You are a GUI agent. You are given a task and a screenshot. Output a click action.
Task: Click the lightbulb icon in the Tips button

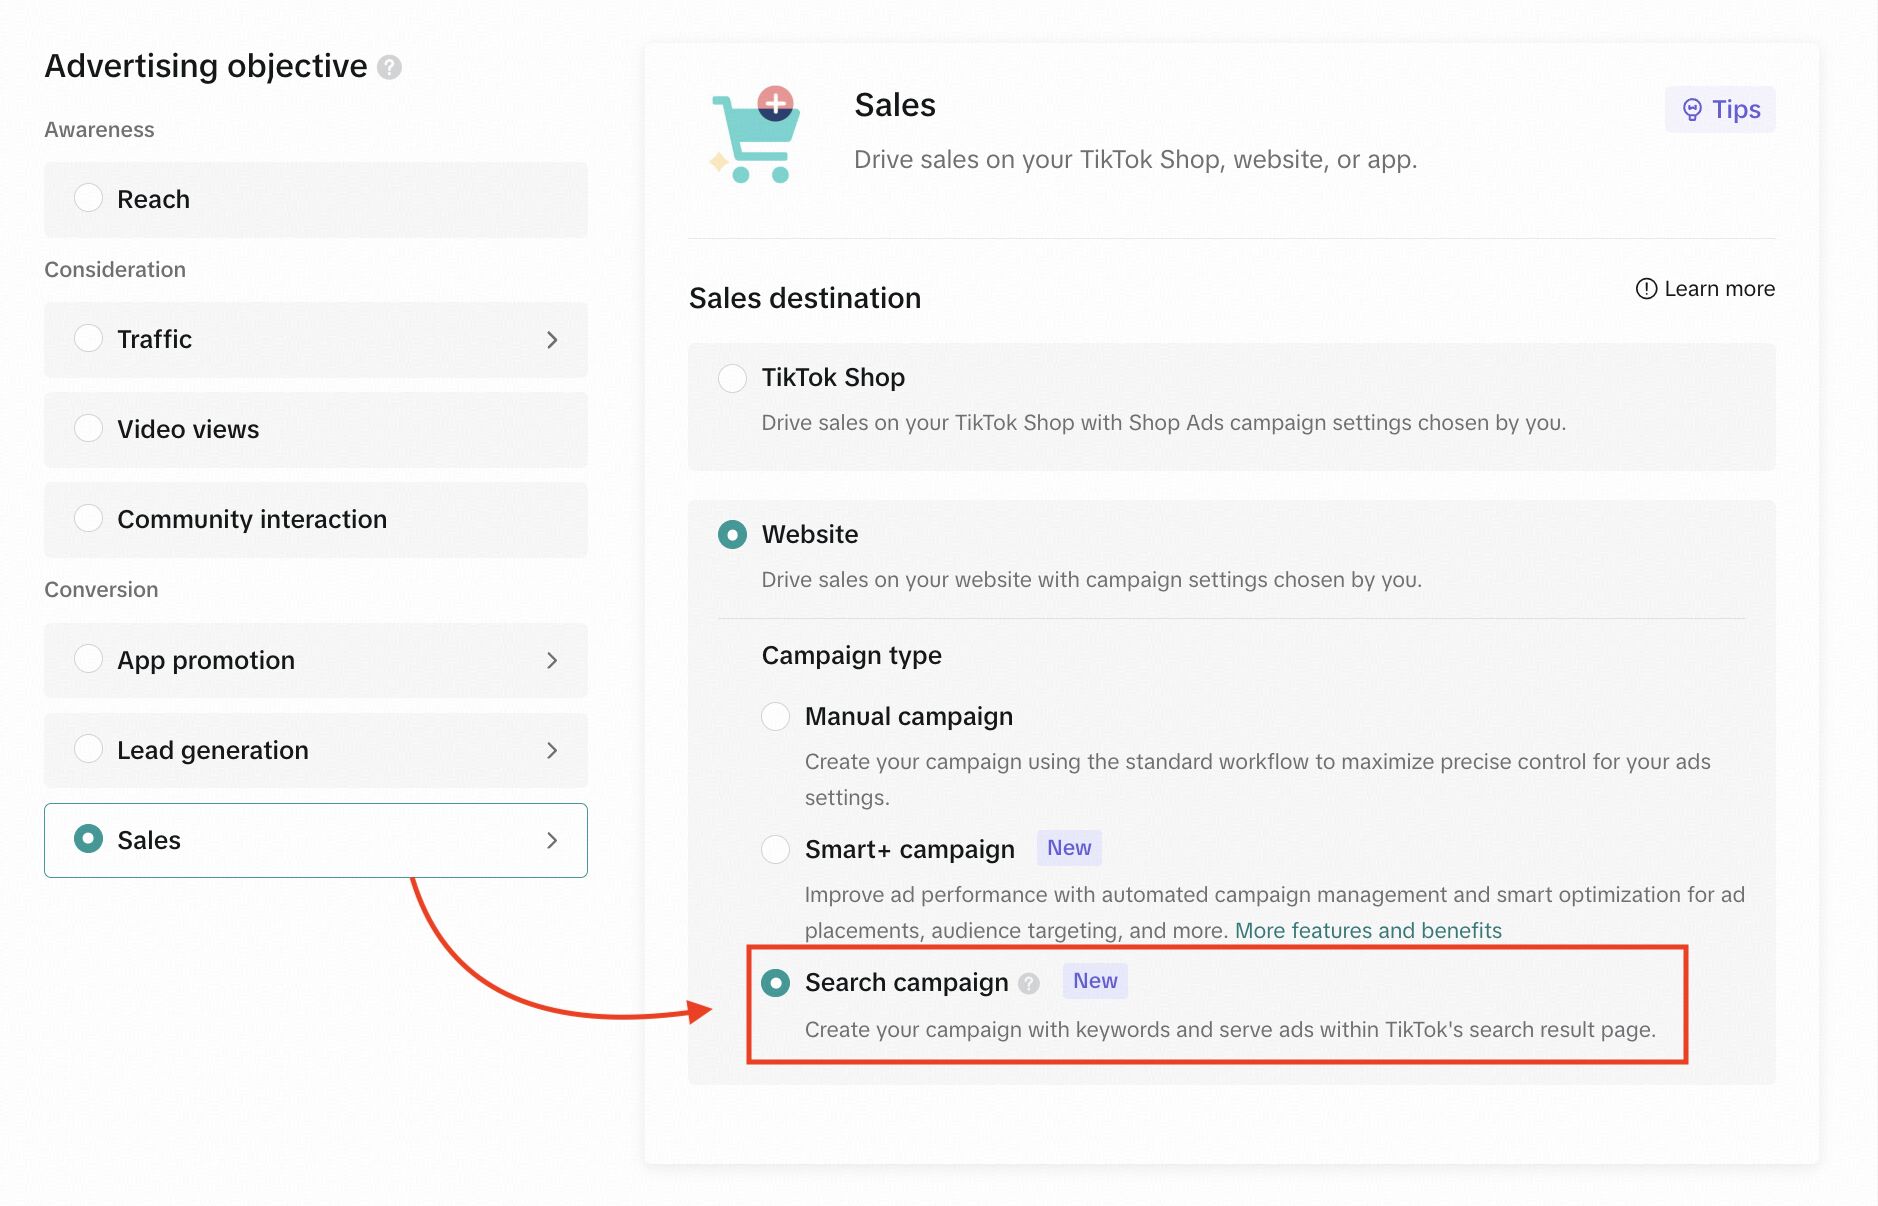(1692, 110)
